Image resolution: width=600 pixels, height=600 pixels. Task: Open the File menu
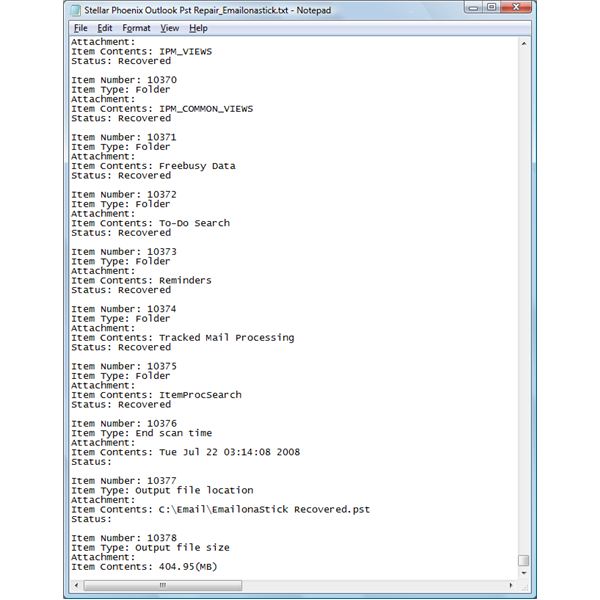point(80,28)
